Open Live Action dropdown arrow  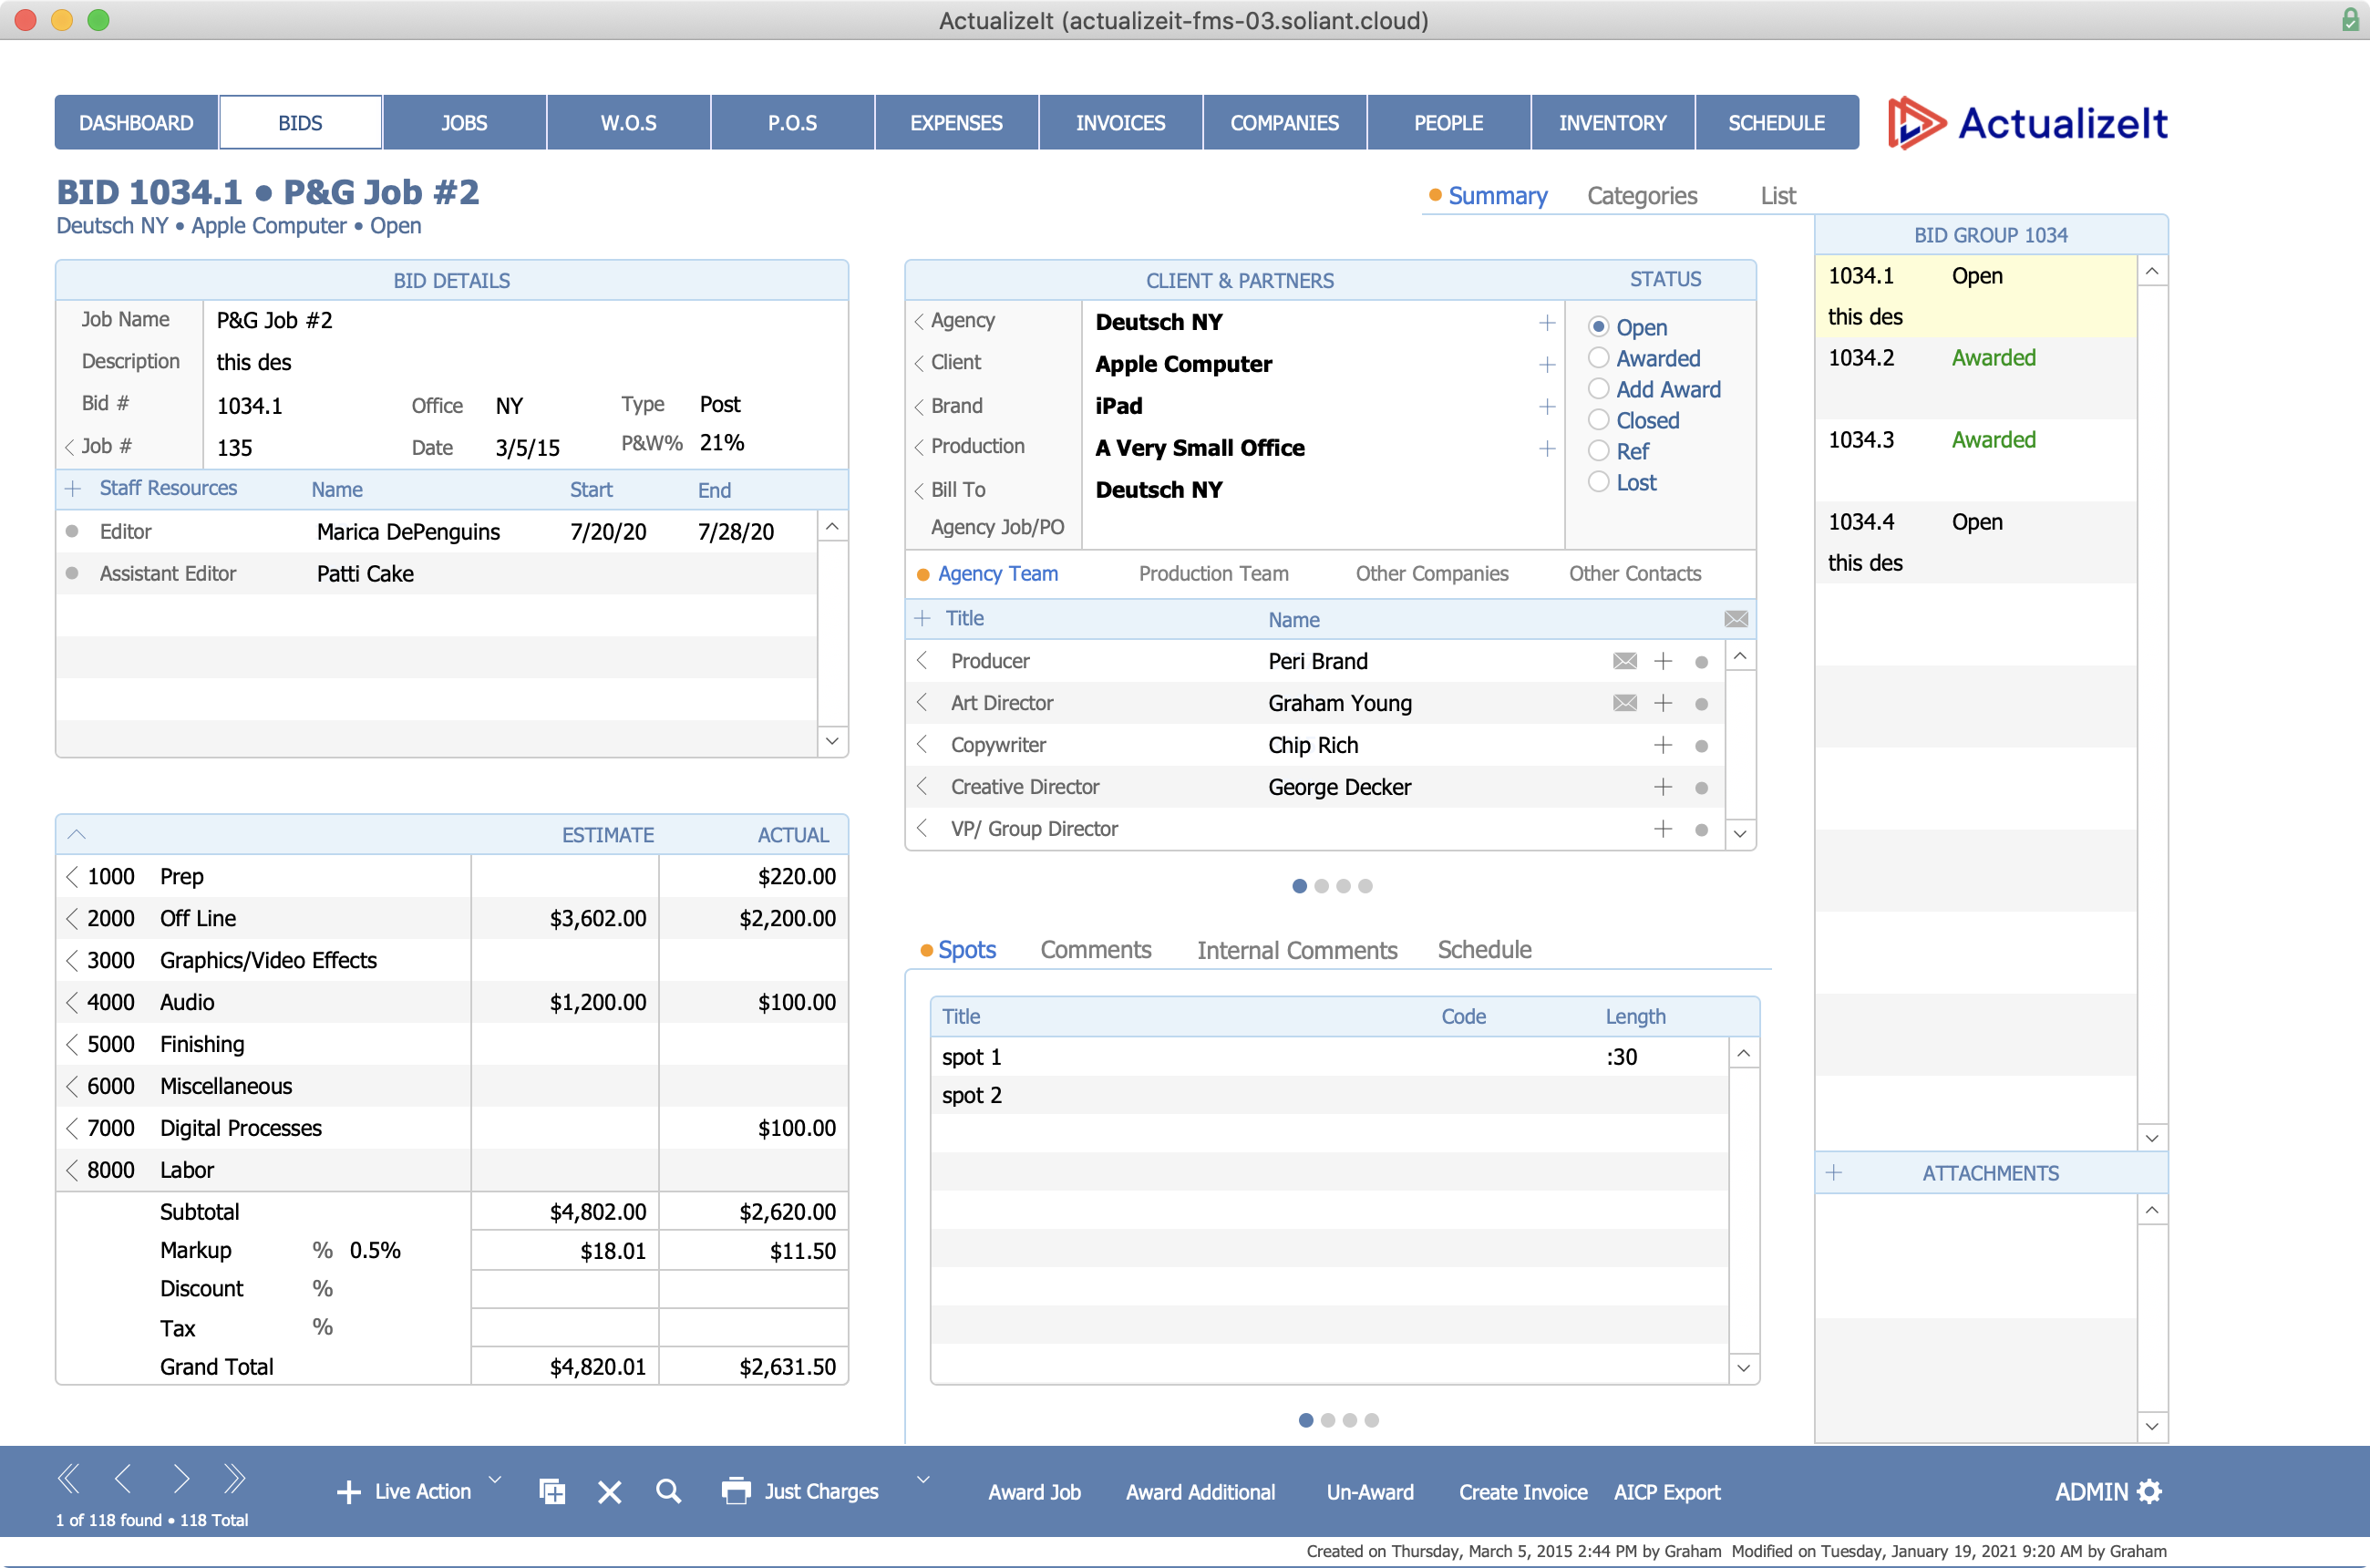tap(495, 1479)
